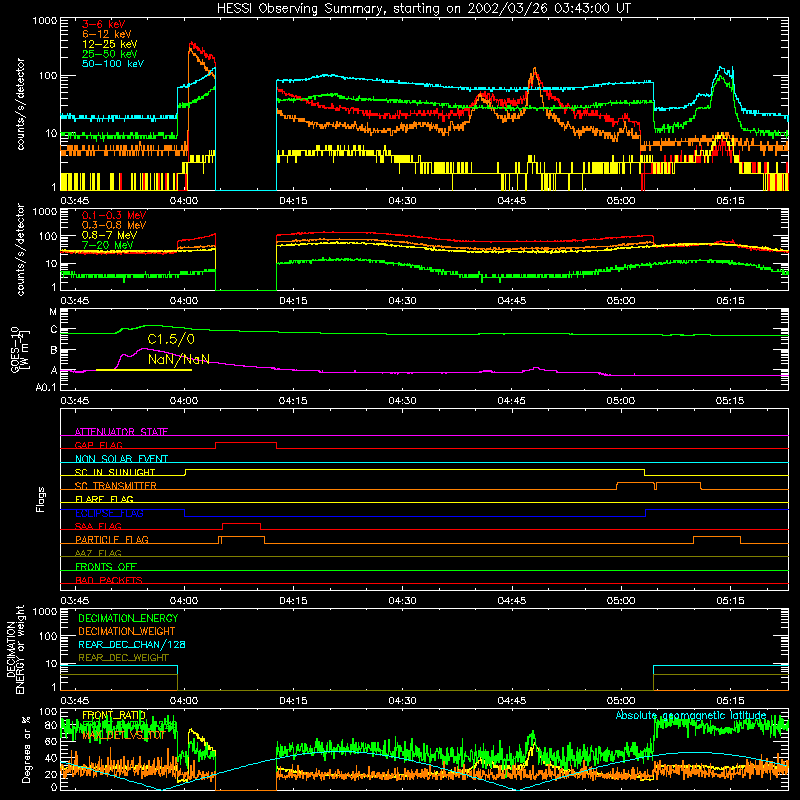Click the DECIMATION_ENERGY legend label
Viewport: 800px width, 800px height.
click(128, 618)
